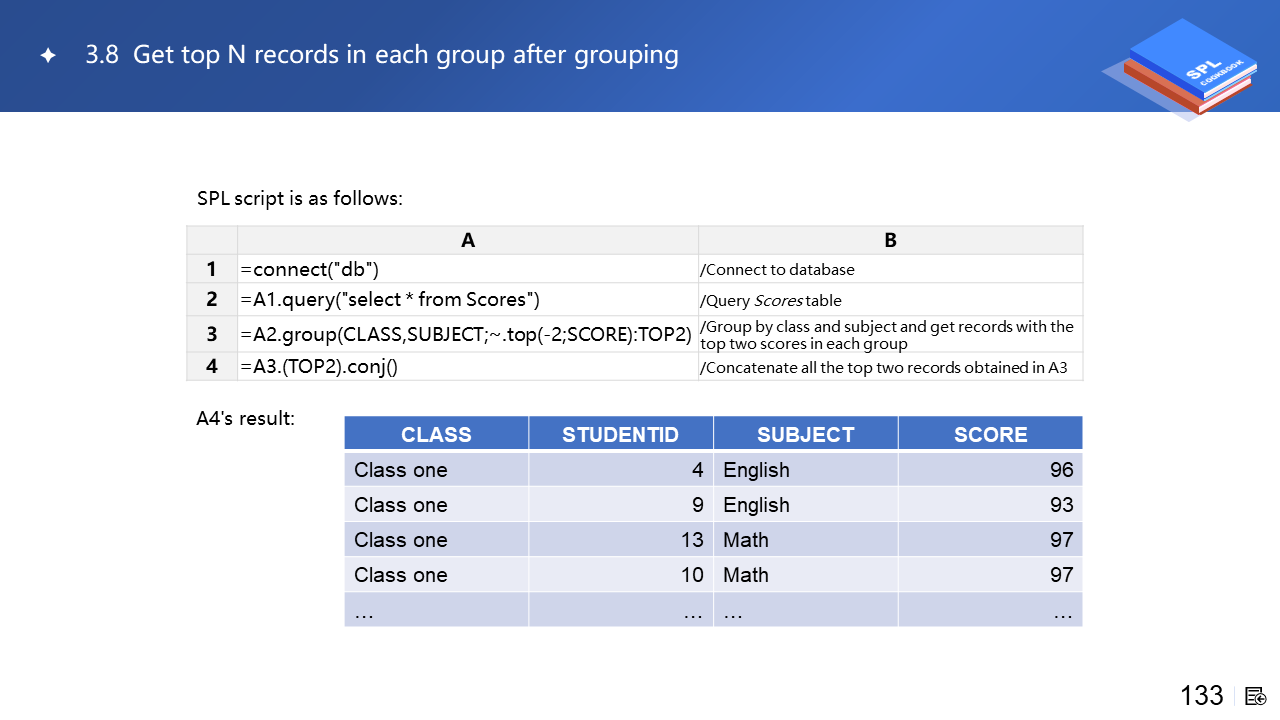Click the SUBJECT column header in results
Screen dimensions: 1280x720
(x=805, y=434)
